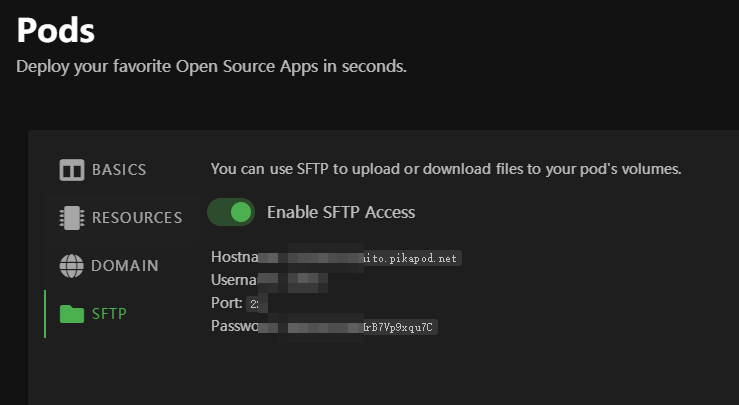
Task: Disable the Enable SFTP Access switch
Action: tap(231, 212)
